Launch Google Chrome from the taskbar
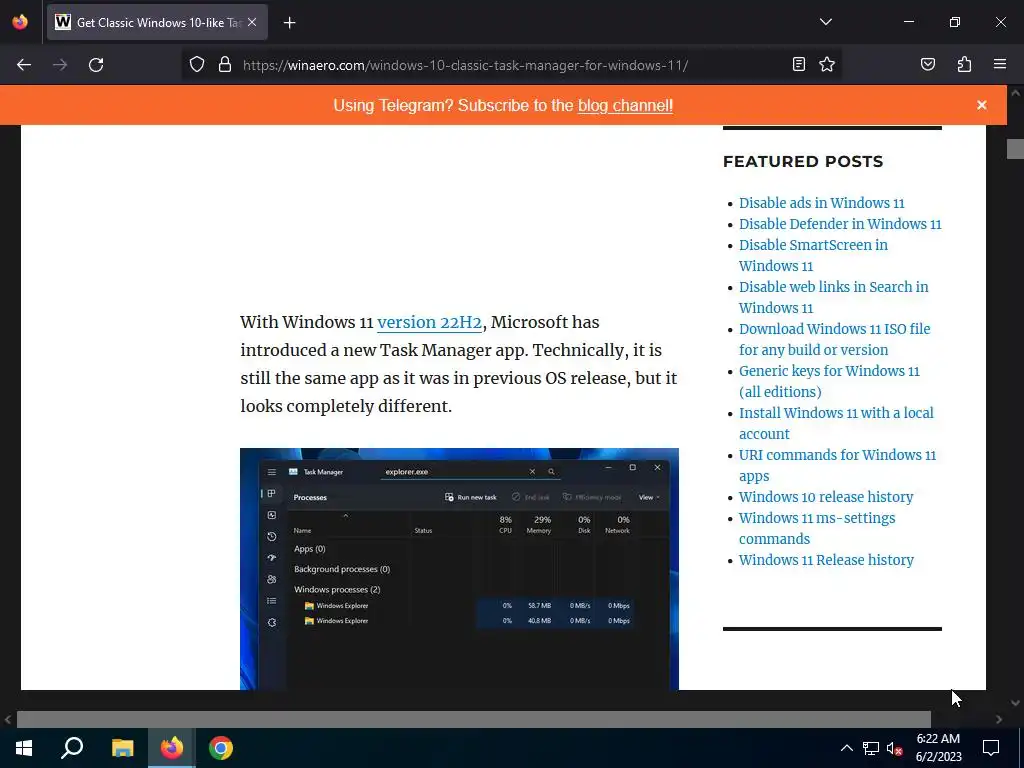The image size is (1024, 768). pyautogui.click(x=221, y=748)
